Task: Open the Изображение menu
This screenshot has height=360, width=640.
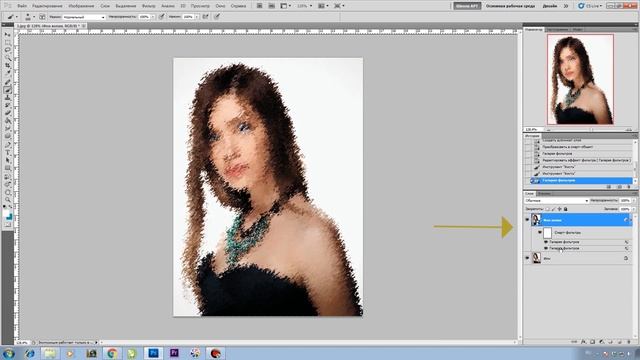Action: (81, 6)
